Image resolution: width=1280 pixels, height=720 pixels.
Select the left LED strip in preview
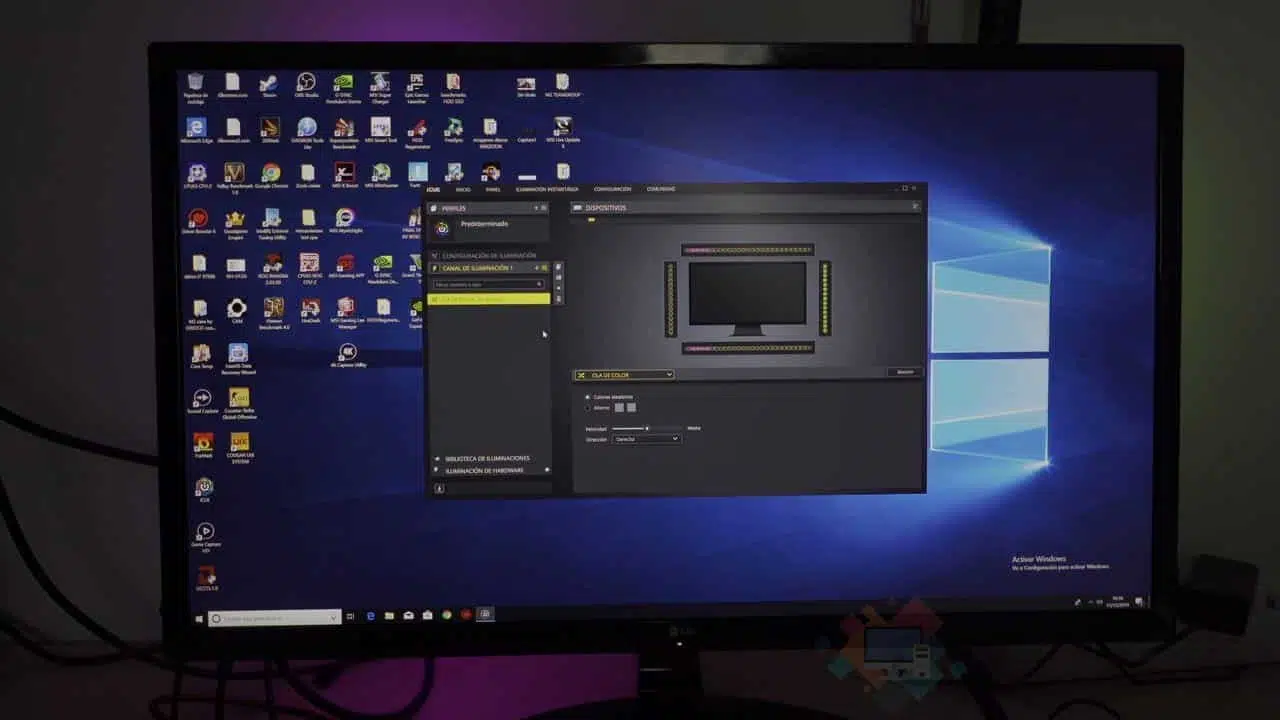670,298
